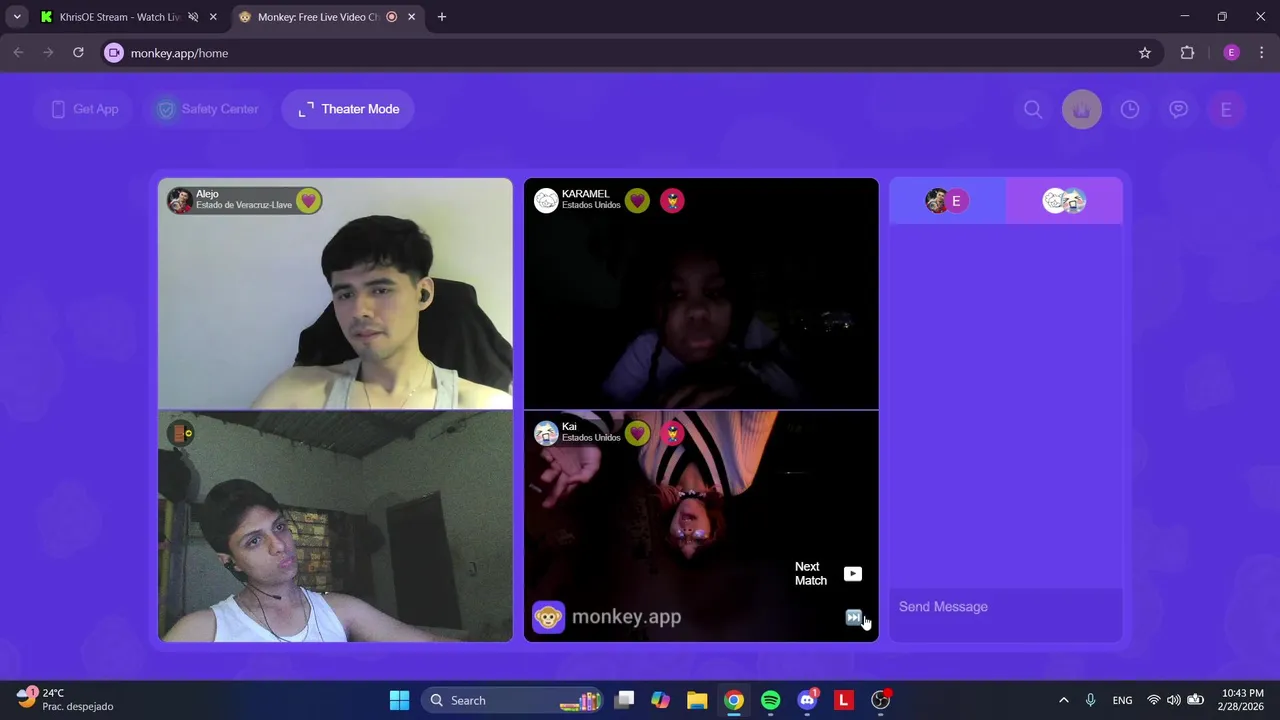Report Kai with the police icon
Image resolution: width=1280 pixels, height=720 pixels.
tap(672, 433)
